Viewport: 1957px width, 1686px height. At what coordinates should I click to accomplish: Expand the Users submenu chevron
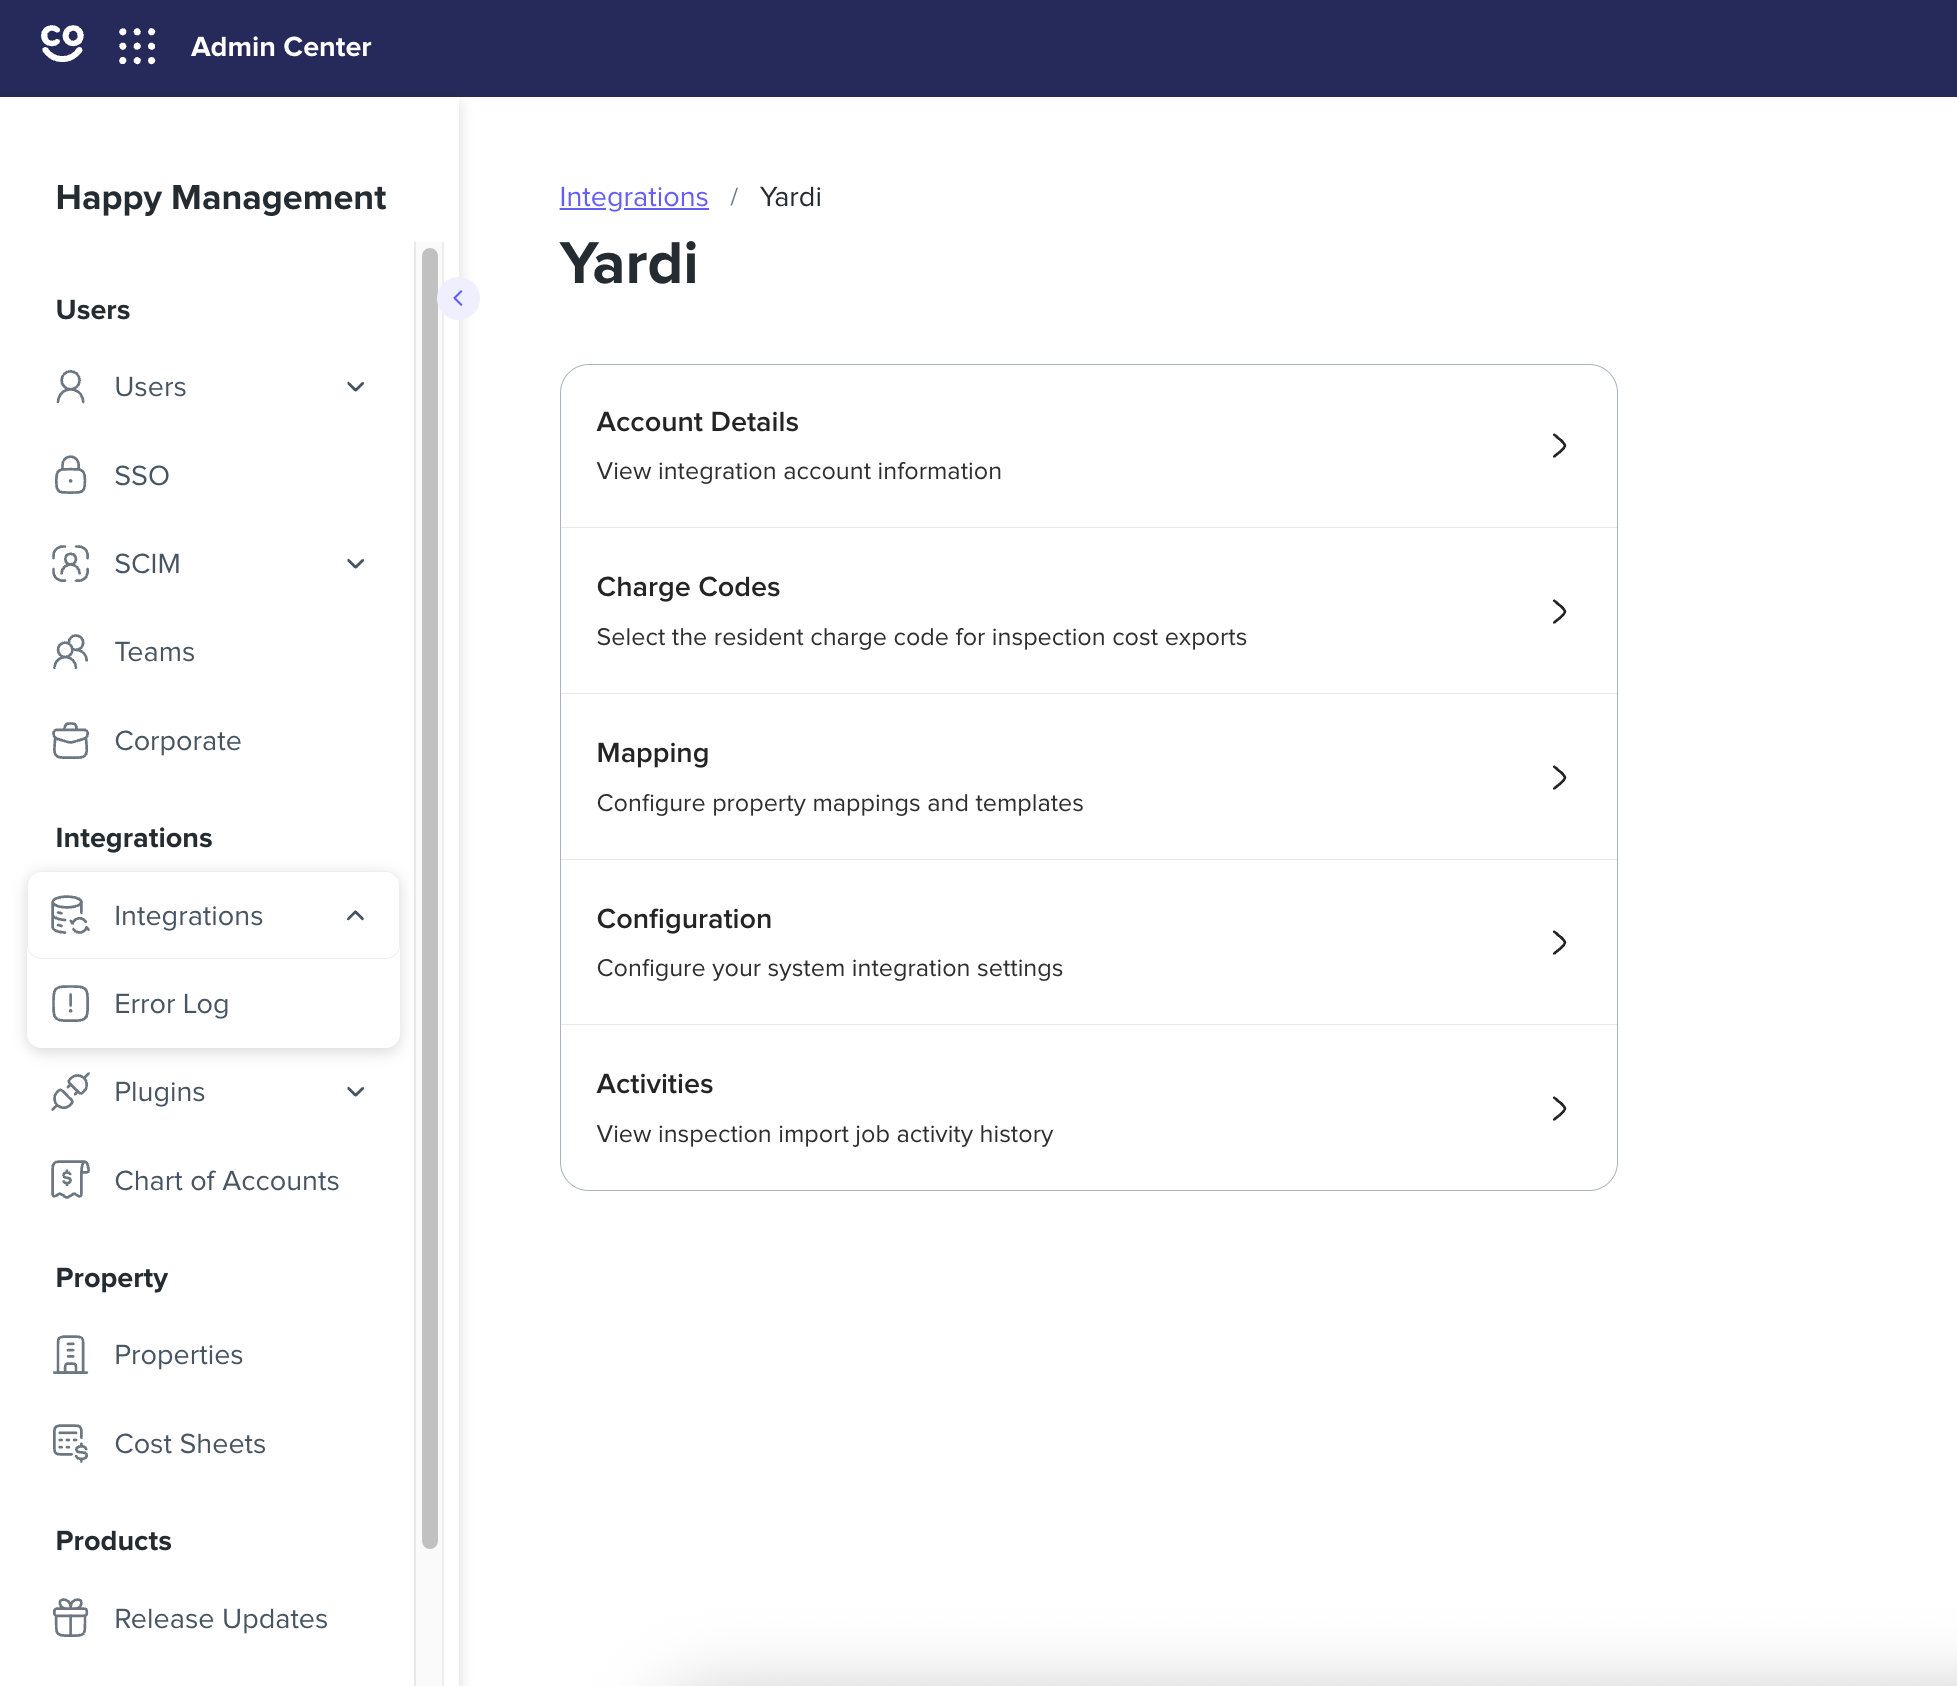pos(356,387)
